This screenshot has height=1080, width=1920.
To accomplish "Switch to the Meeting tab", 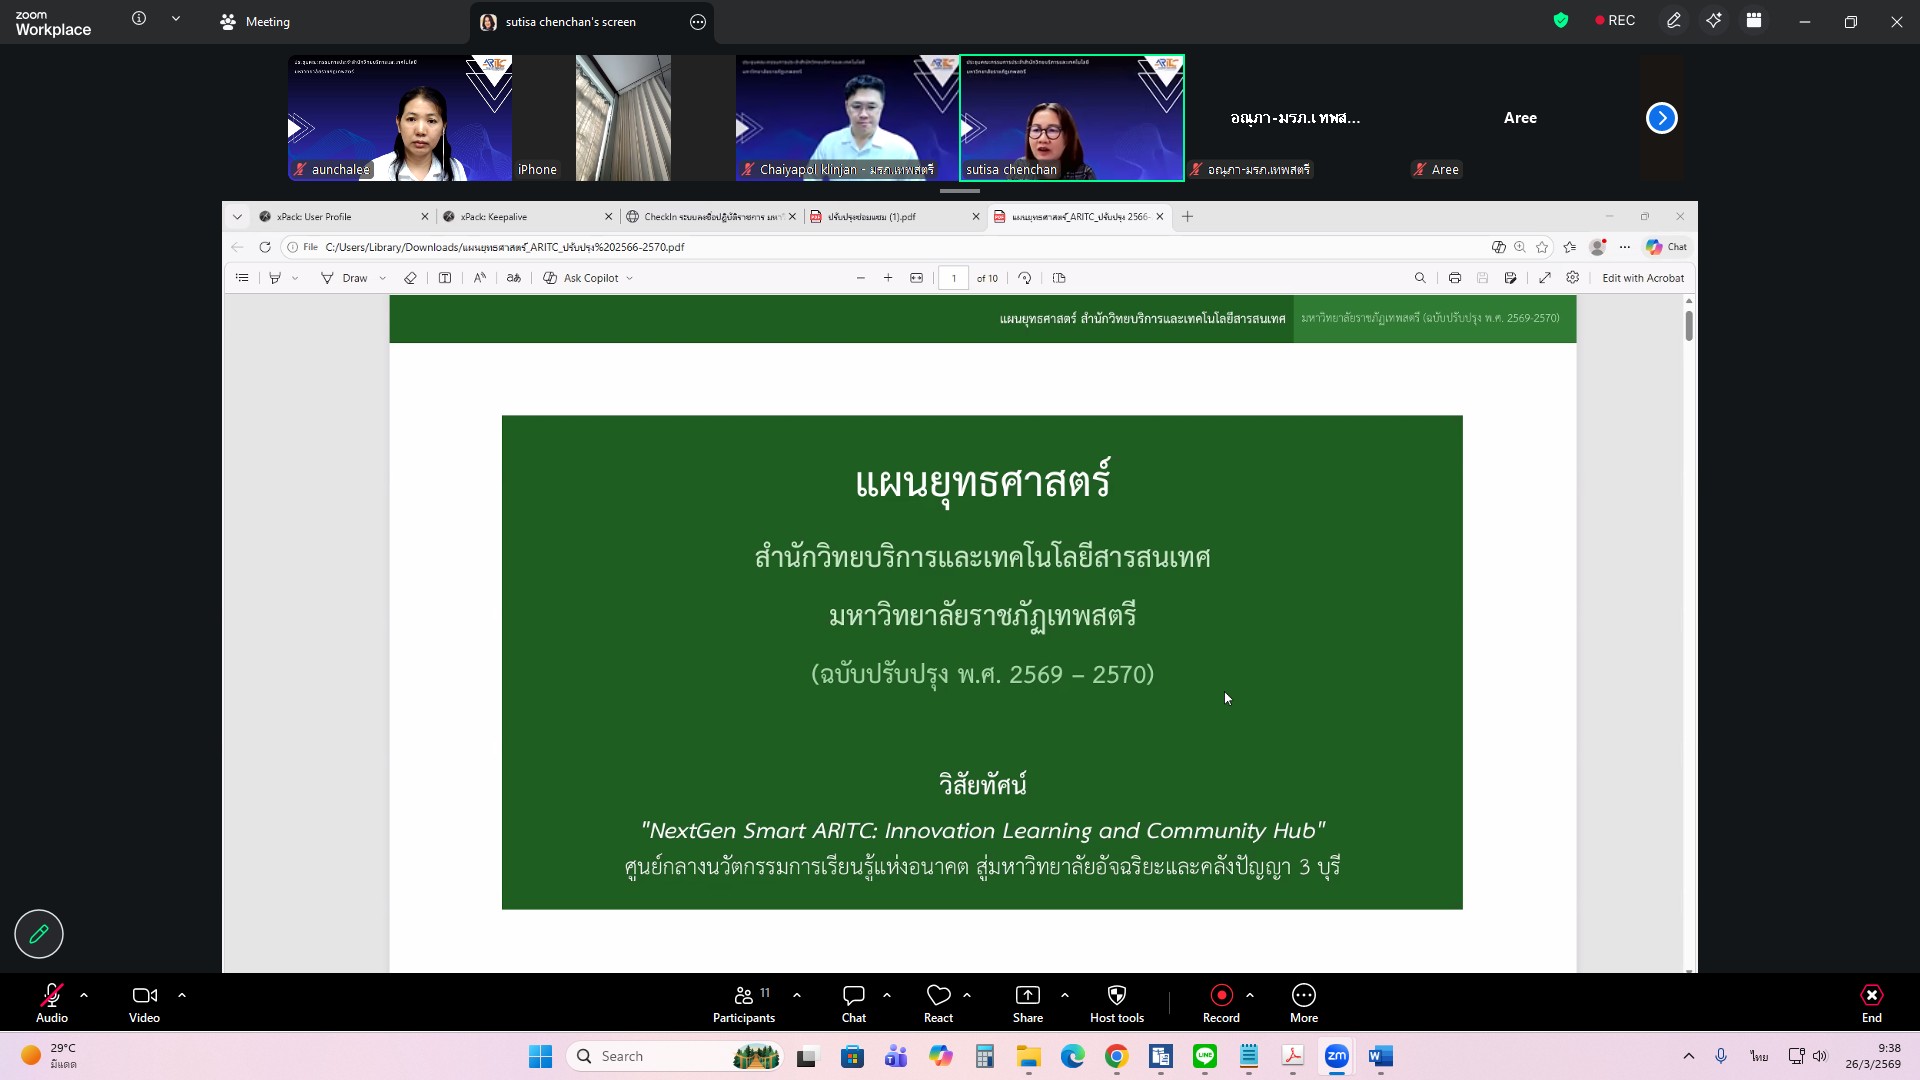I will coord(255,22).
